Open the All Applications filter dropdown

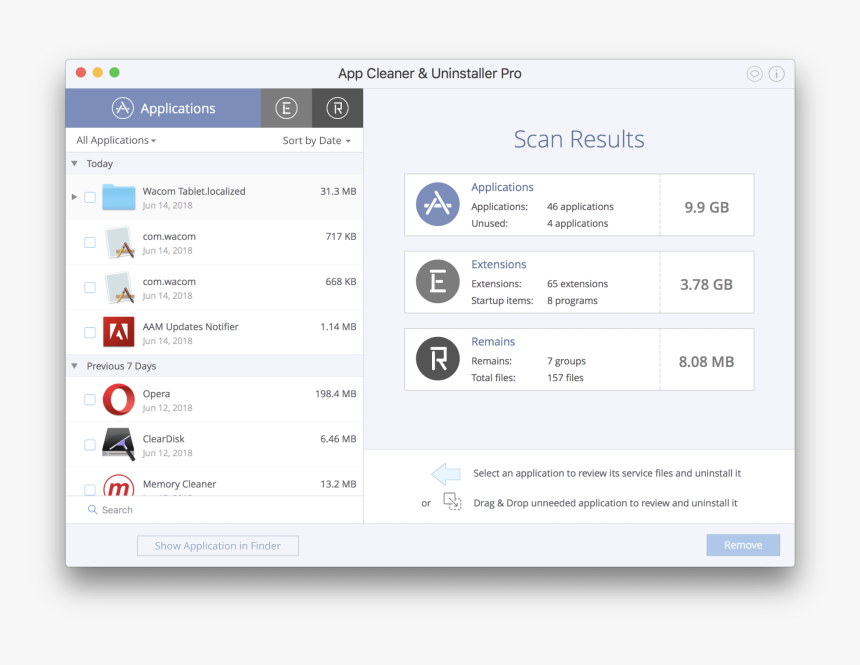[x=116, y=140]
